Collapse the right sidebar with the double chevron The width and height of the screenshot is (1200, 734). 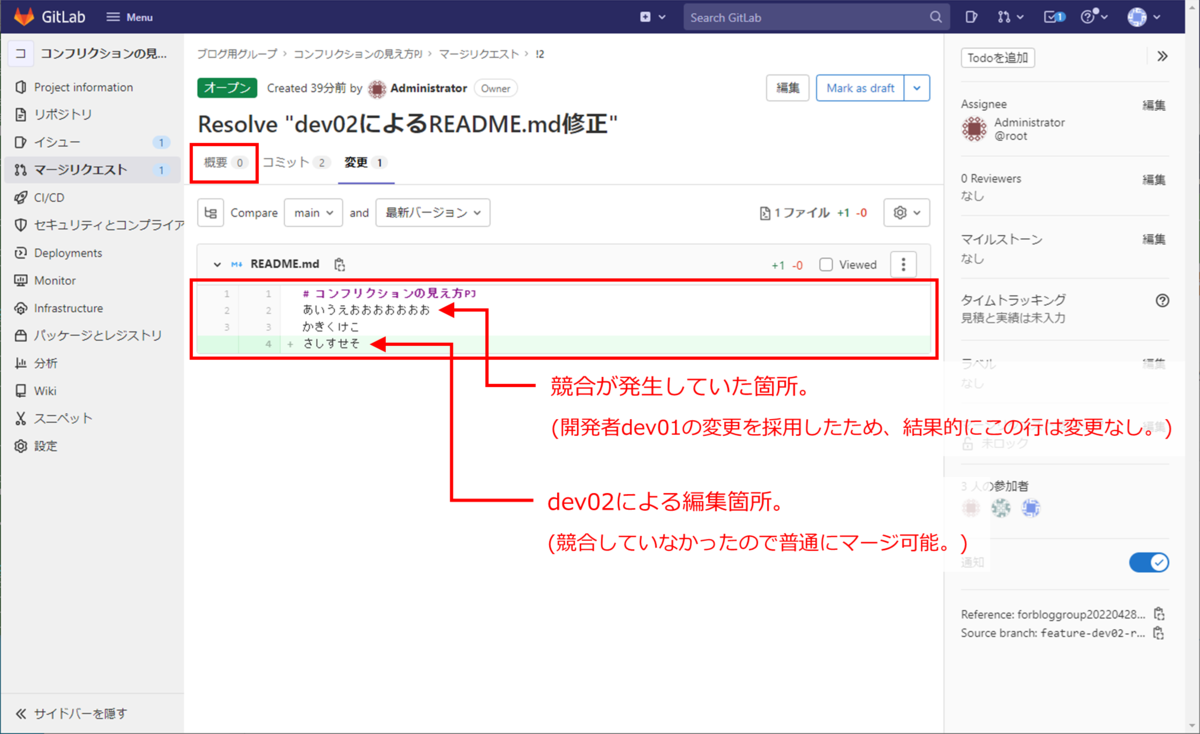tap(1162, 57)
